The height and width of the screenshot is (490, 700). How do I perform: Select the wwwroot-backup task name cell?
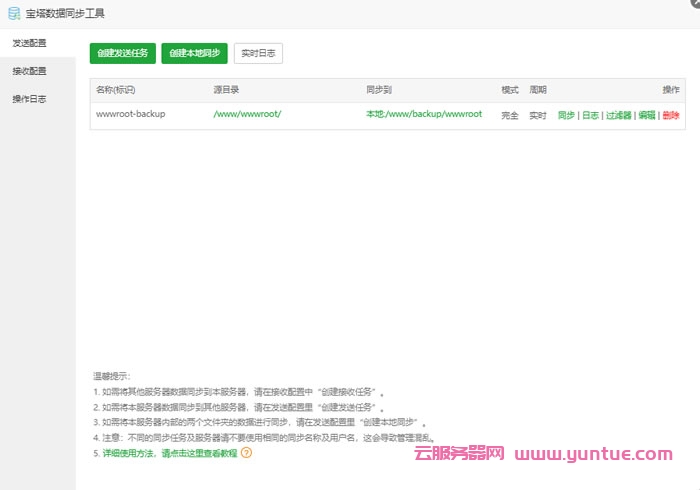click(130, 114)
